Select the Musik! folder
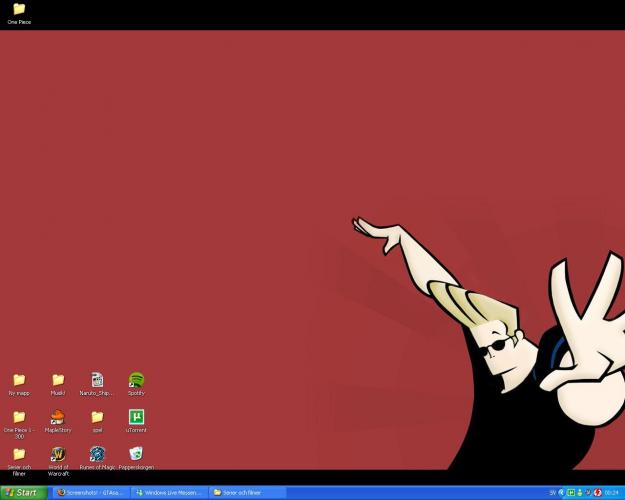 tap(58, 380)
